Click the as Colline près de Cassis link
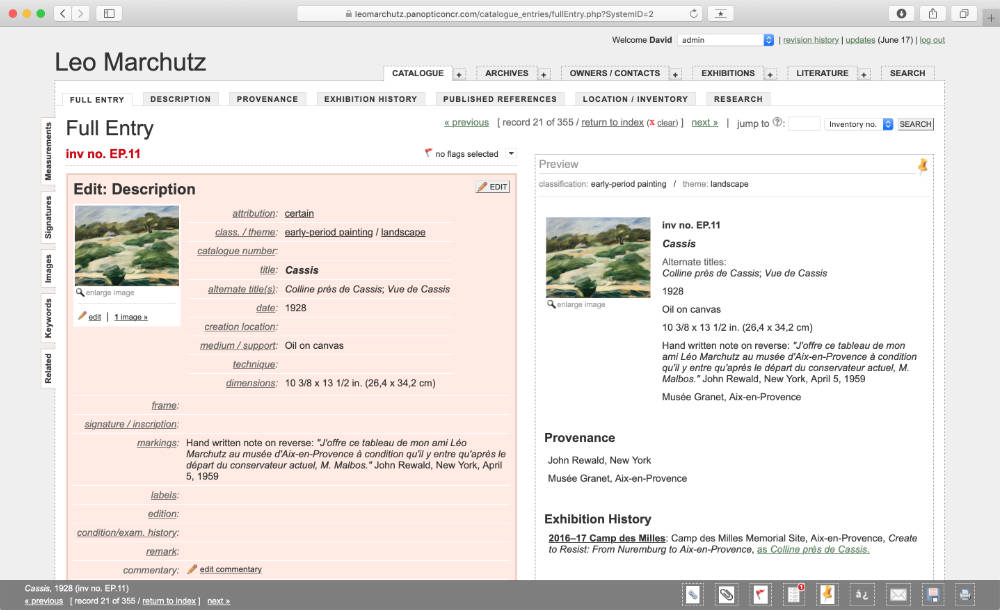1000x610 pixels. click(x=813, y=549)
